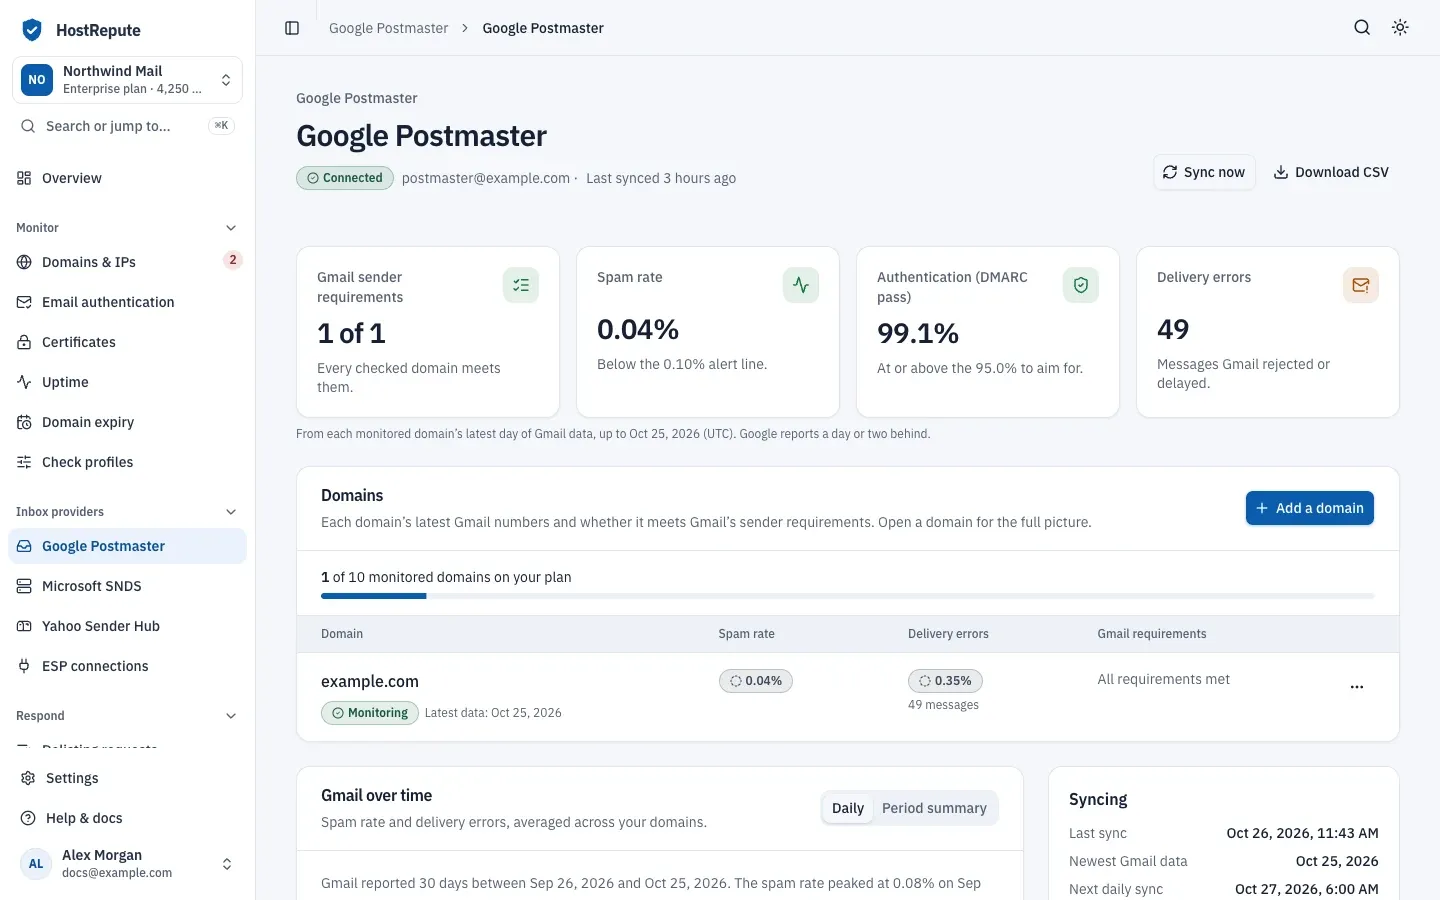
Task: Click the HostRepute shield logo
Action: (32, 30)
